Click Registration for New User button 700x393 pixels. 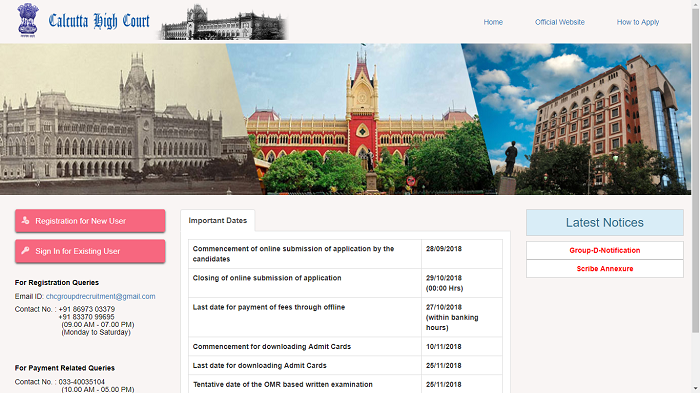pyautogui.click(x=90, y=221)
